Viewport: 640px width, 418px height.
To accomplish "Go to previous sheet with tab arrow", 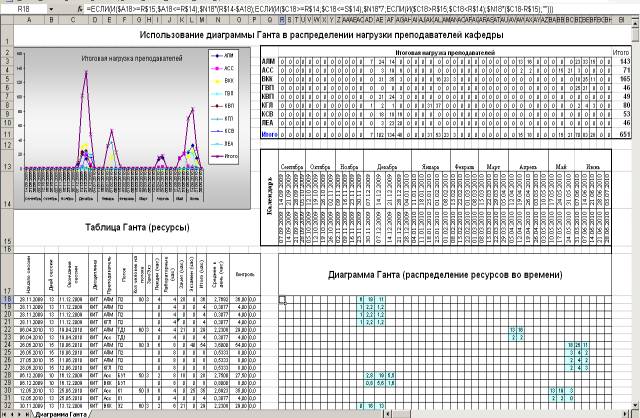I will (12, 414).
